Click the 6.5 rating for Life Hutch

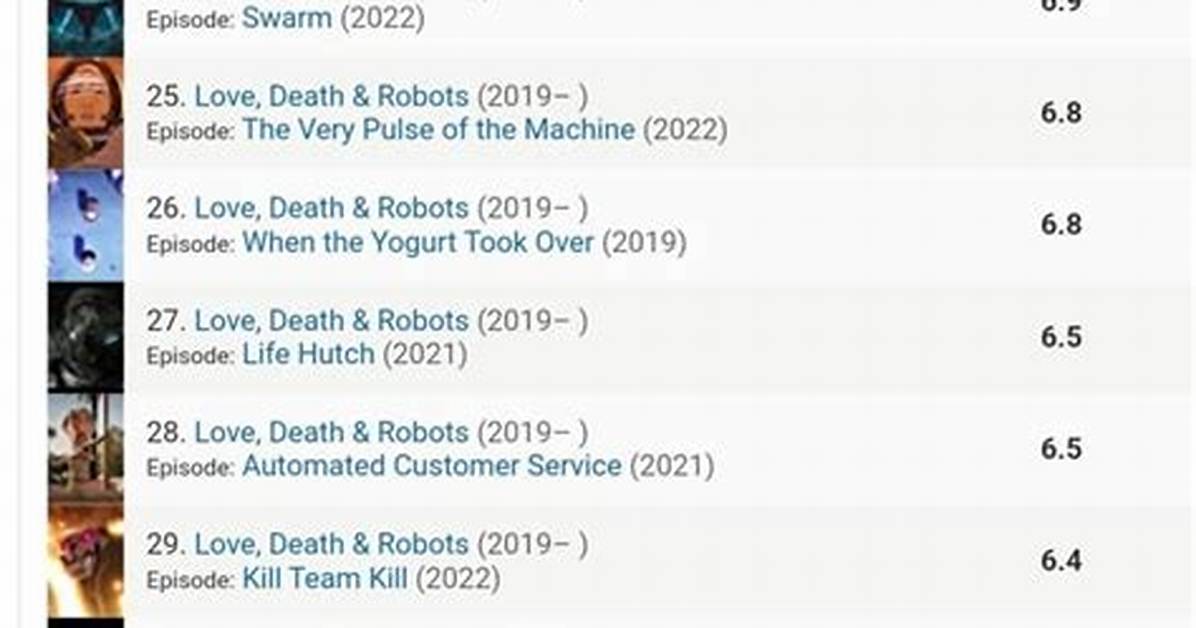pyautogui.click(x=1061, y=337)
